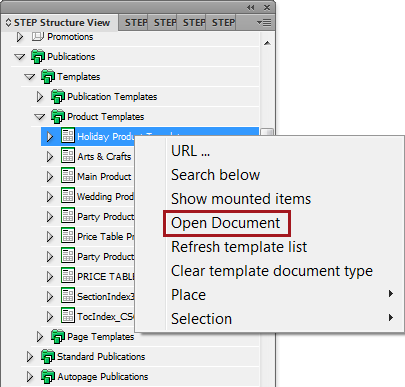Click the Publications folder icon
The height and width of the screenshot is (387, 405).
[38, 56]
